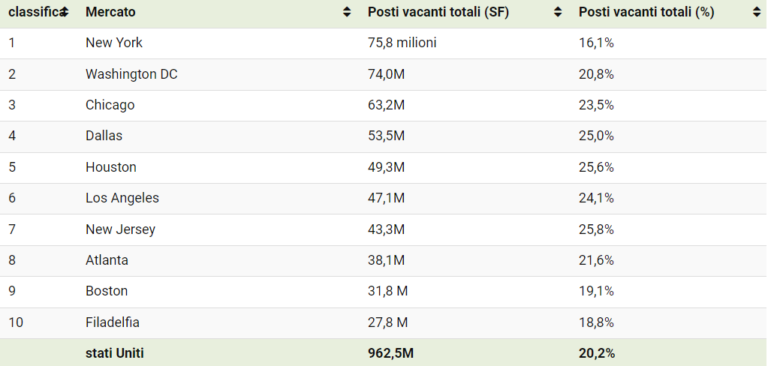
Task: Sort by Posti vacanti totali (SF) arrows
Action: [557, 12]
